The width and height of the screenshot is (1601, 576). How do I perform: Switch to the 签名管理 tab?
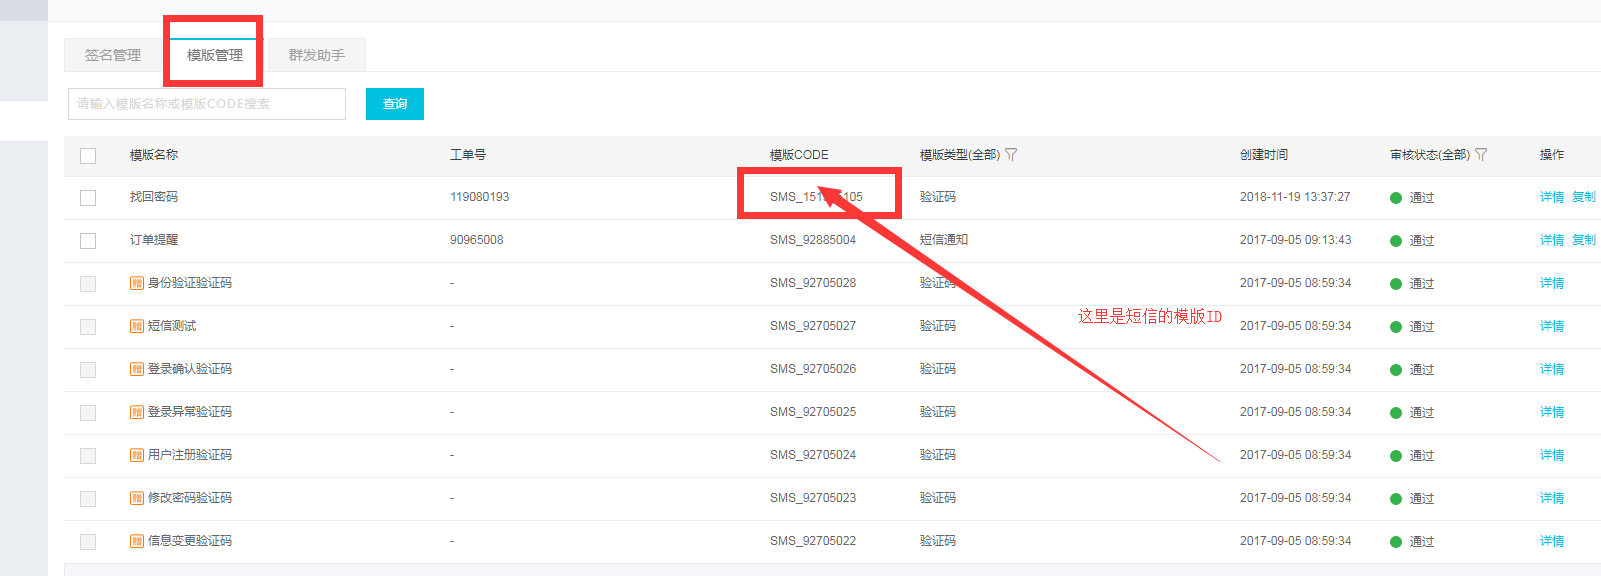click(113, 55)
